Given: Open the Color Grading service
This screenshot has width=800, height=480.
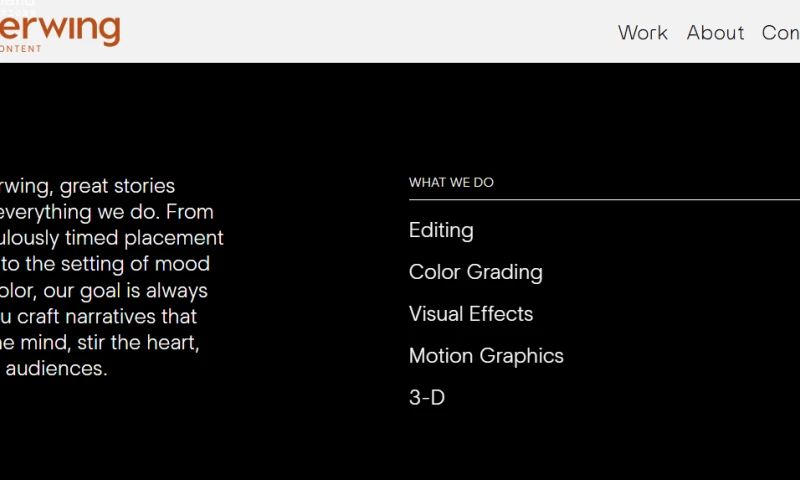Looking at the screenshot, I should [x=475, y=272].
